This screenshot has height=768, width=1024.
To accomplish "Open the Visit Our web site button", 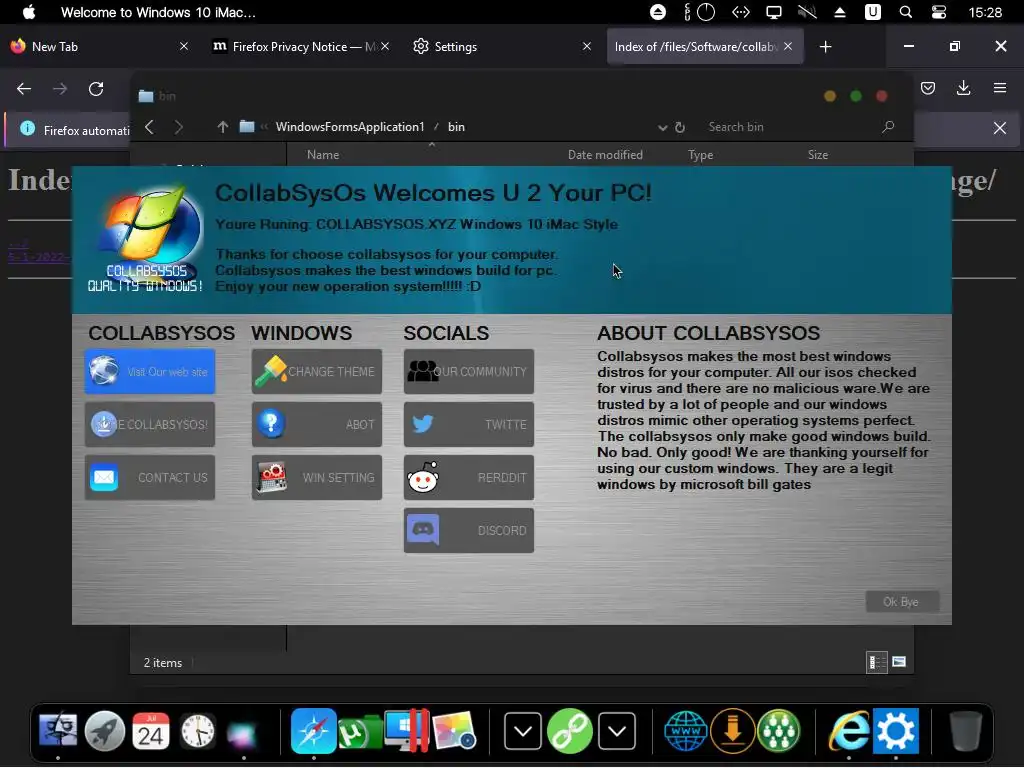I will (x=150, y=372).
